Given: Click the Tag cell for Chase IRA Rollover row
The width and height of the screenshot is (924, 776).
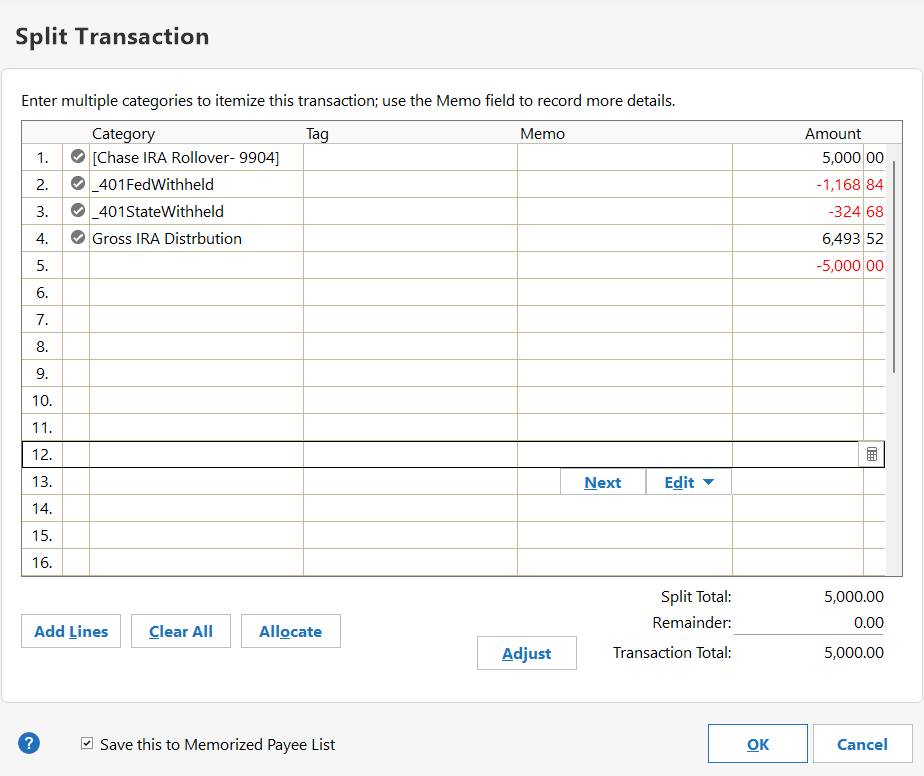Looking at the screenshot, I should coord(410,157).
